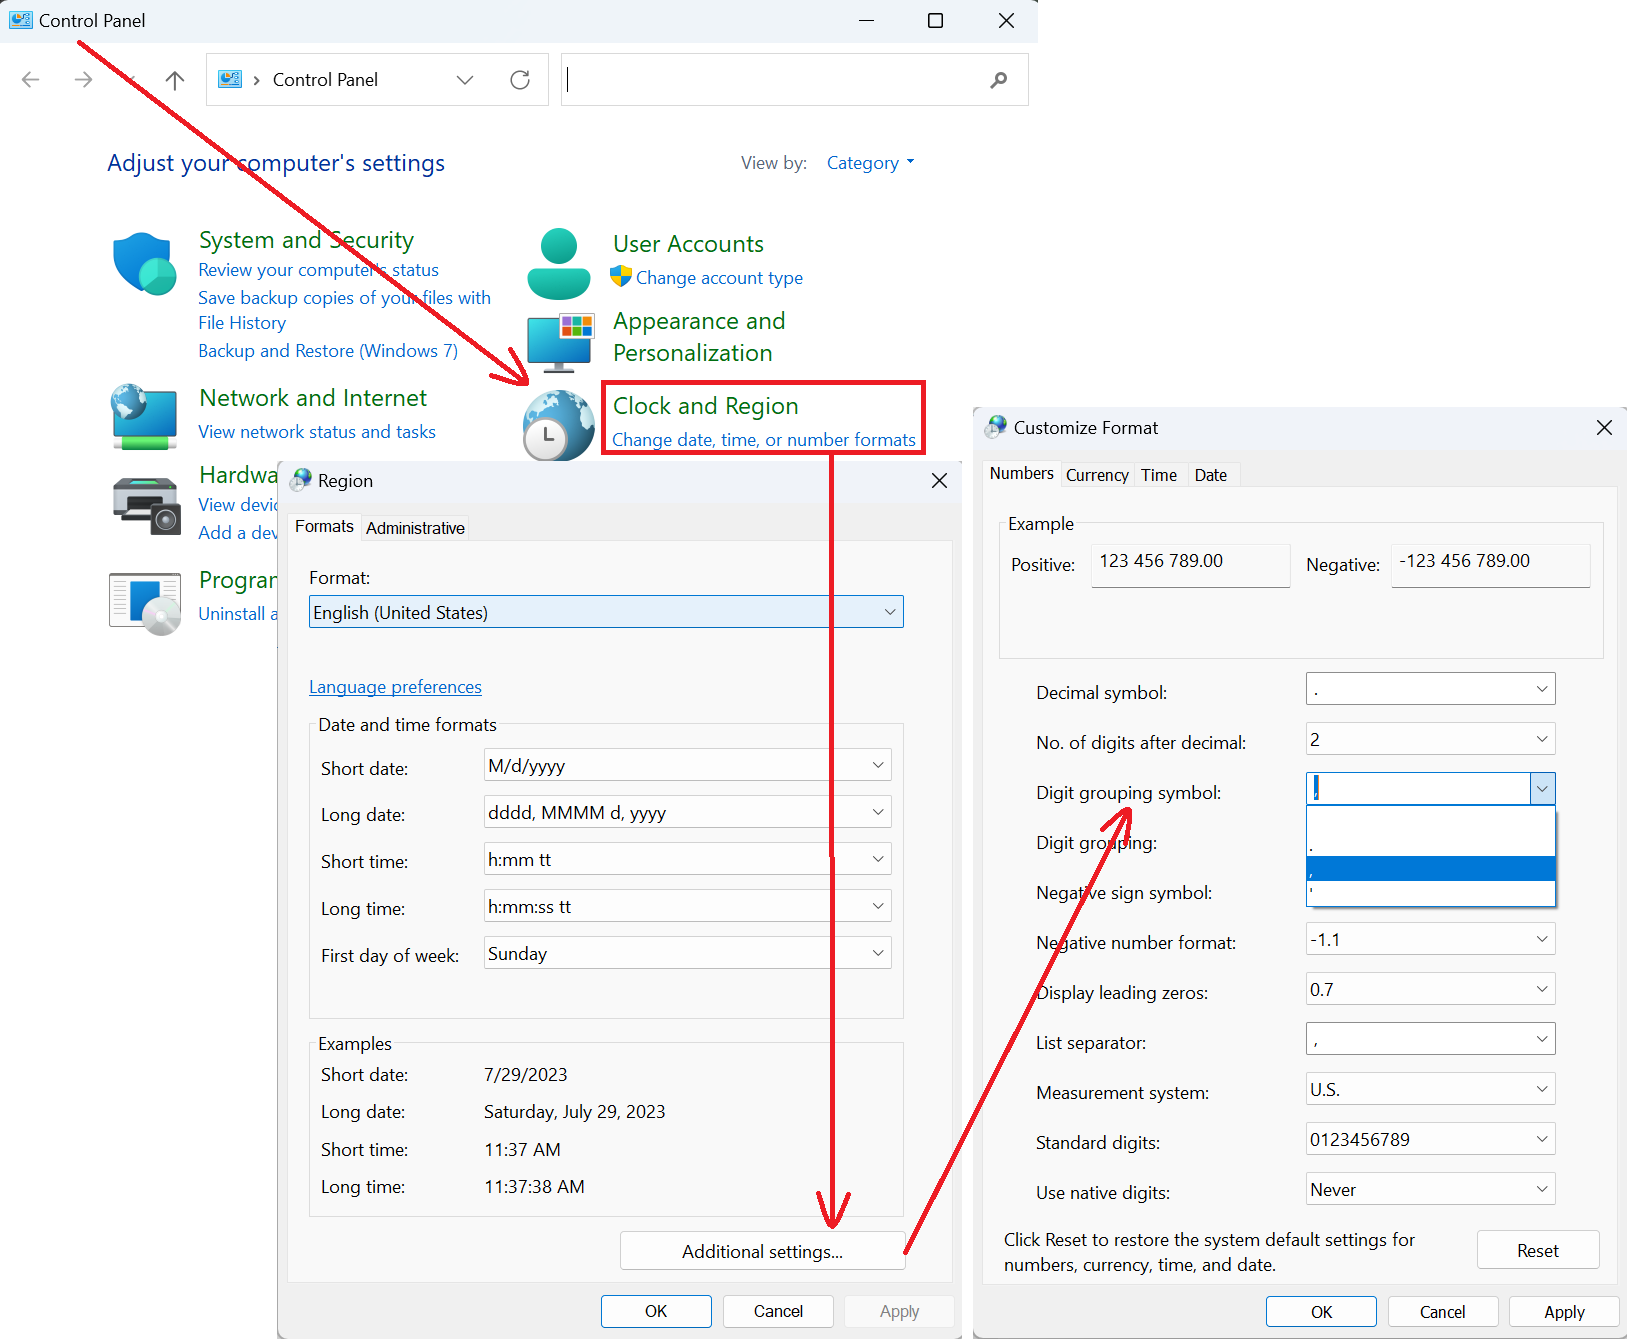Image resolution: width=1627 pixels, height=1340 pixels.
Task: Click the Up arrow navigation button
Action: click(x=175, y=80)
